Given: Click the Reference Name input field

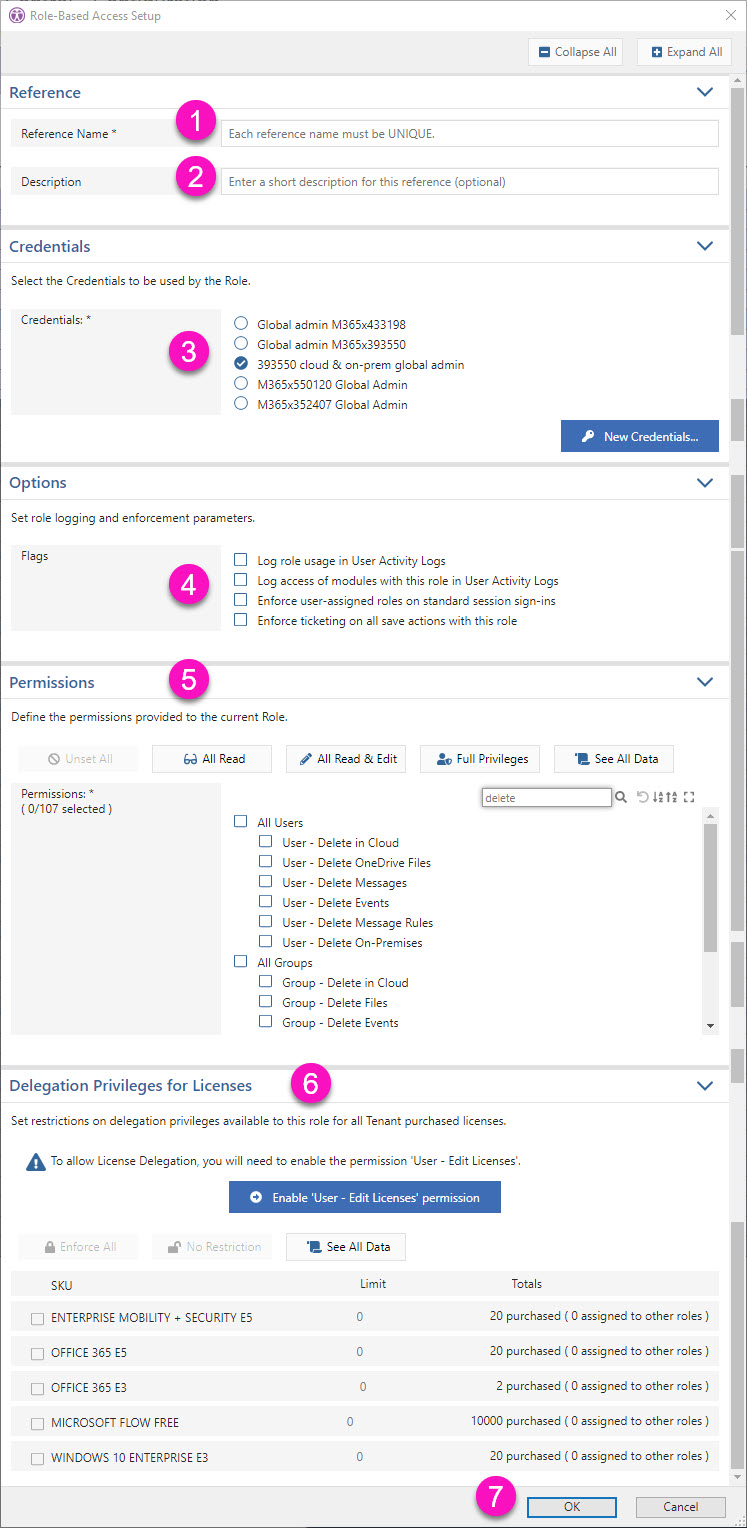Looking at the screenshot, I should pos(469,133).
